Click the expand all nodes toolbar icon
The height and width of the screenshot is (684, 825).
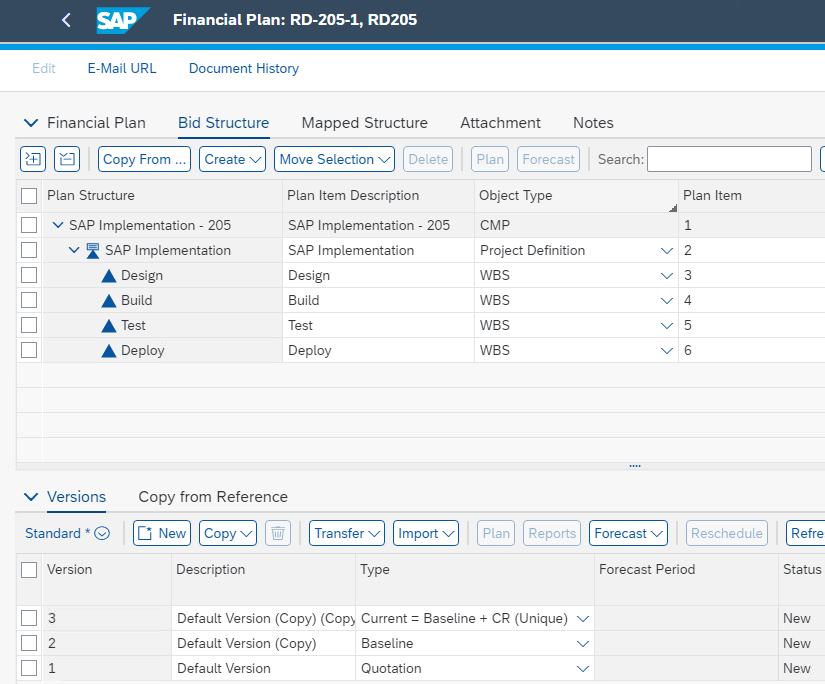33,159
